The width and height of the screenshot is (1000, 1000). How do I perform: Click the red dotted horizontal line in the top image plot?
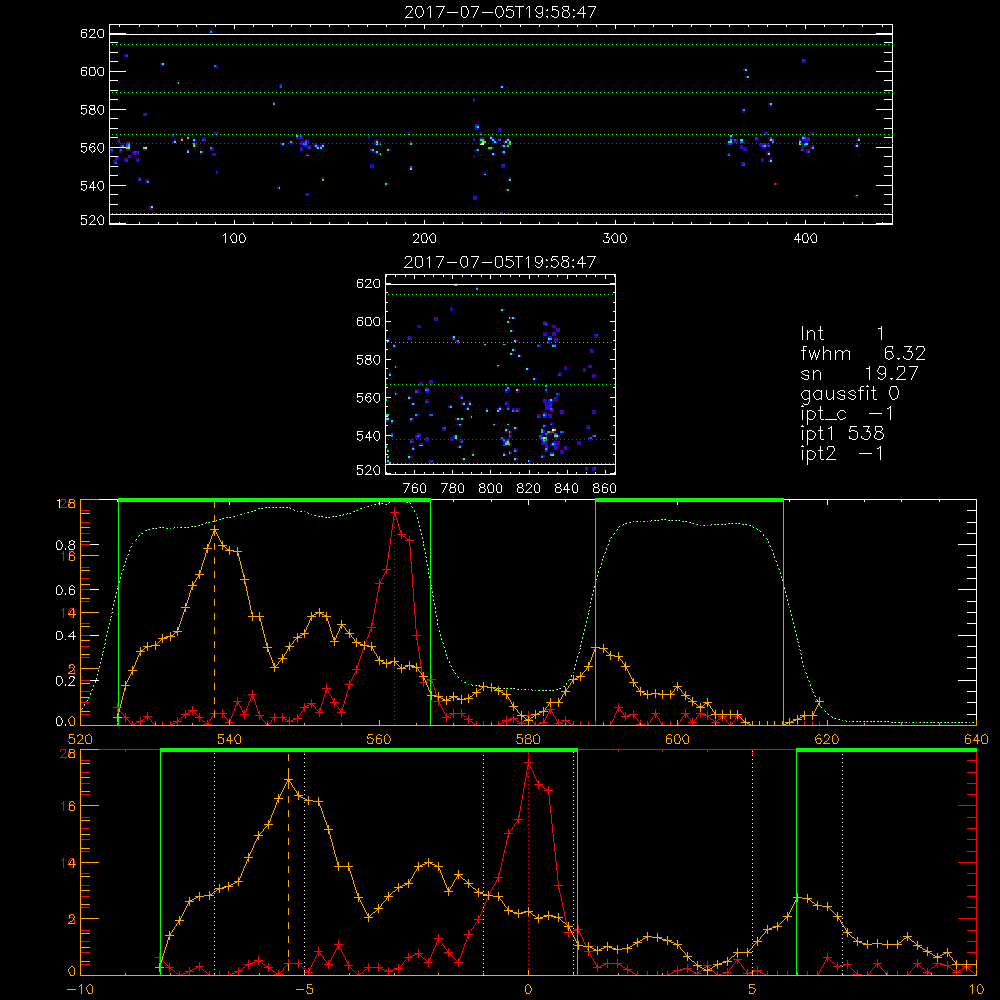coord(501,143)
